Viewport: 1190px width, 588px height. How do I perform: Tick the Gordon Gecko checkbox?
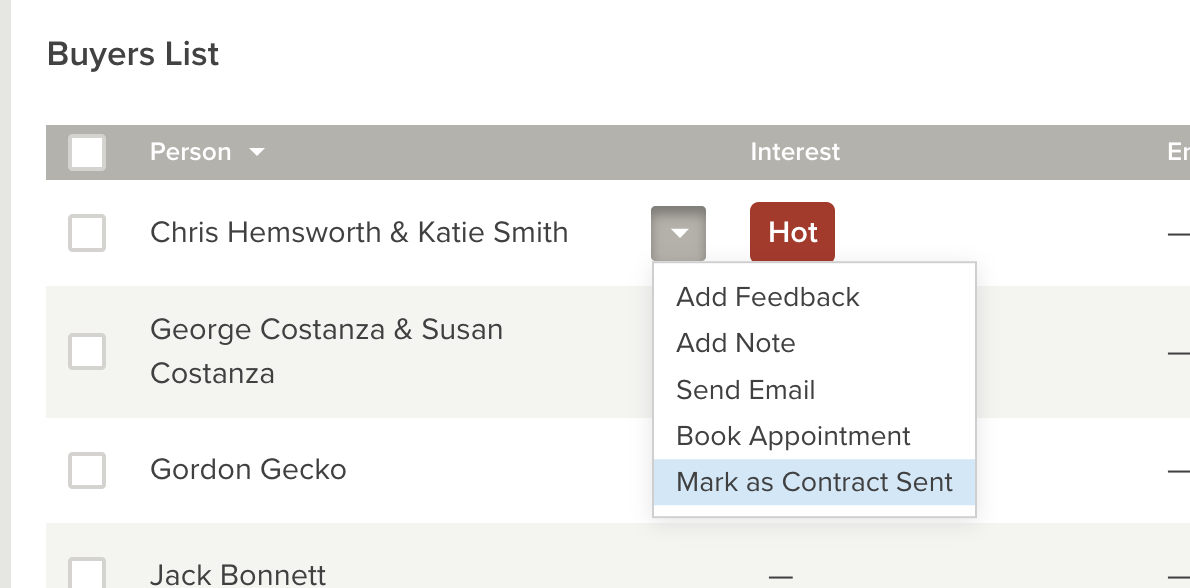(x=87, y=469)
